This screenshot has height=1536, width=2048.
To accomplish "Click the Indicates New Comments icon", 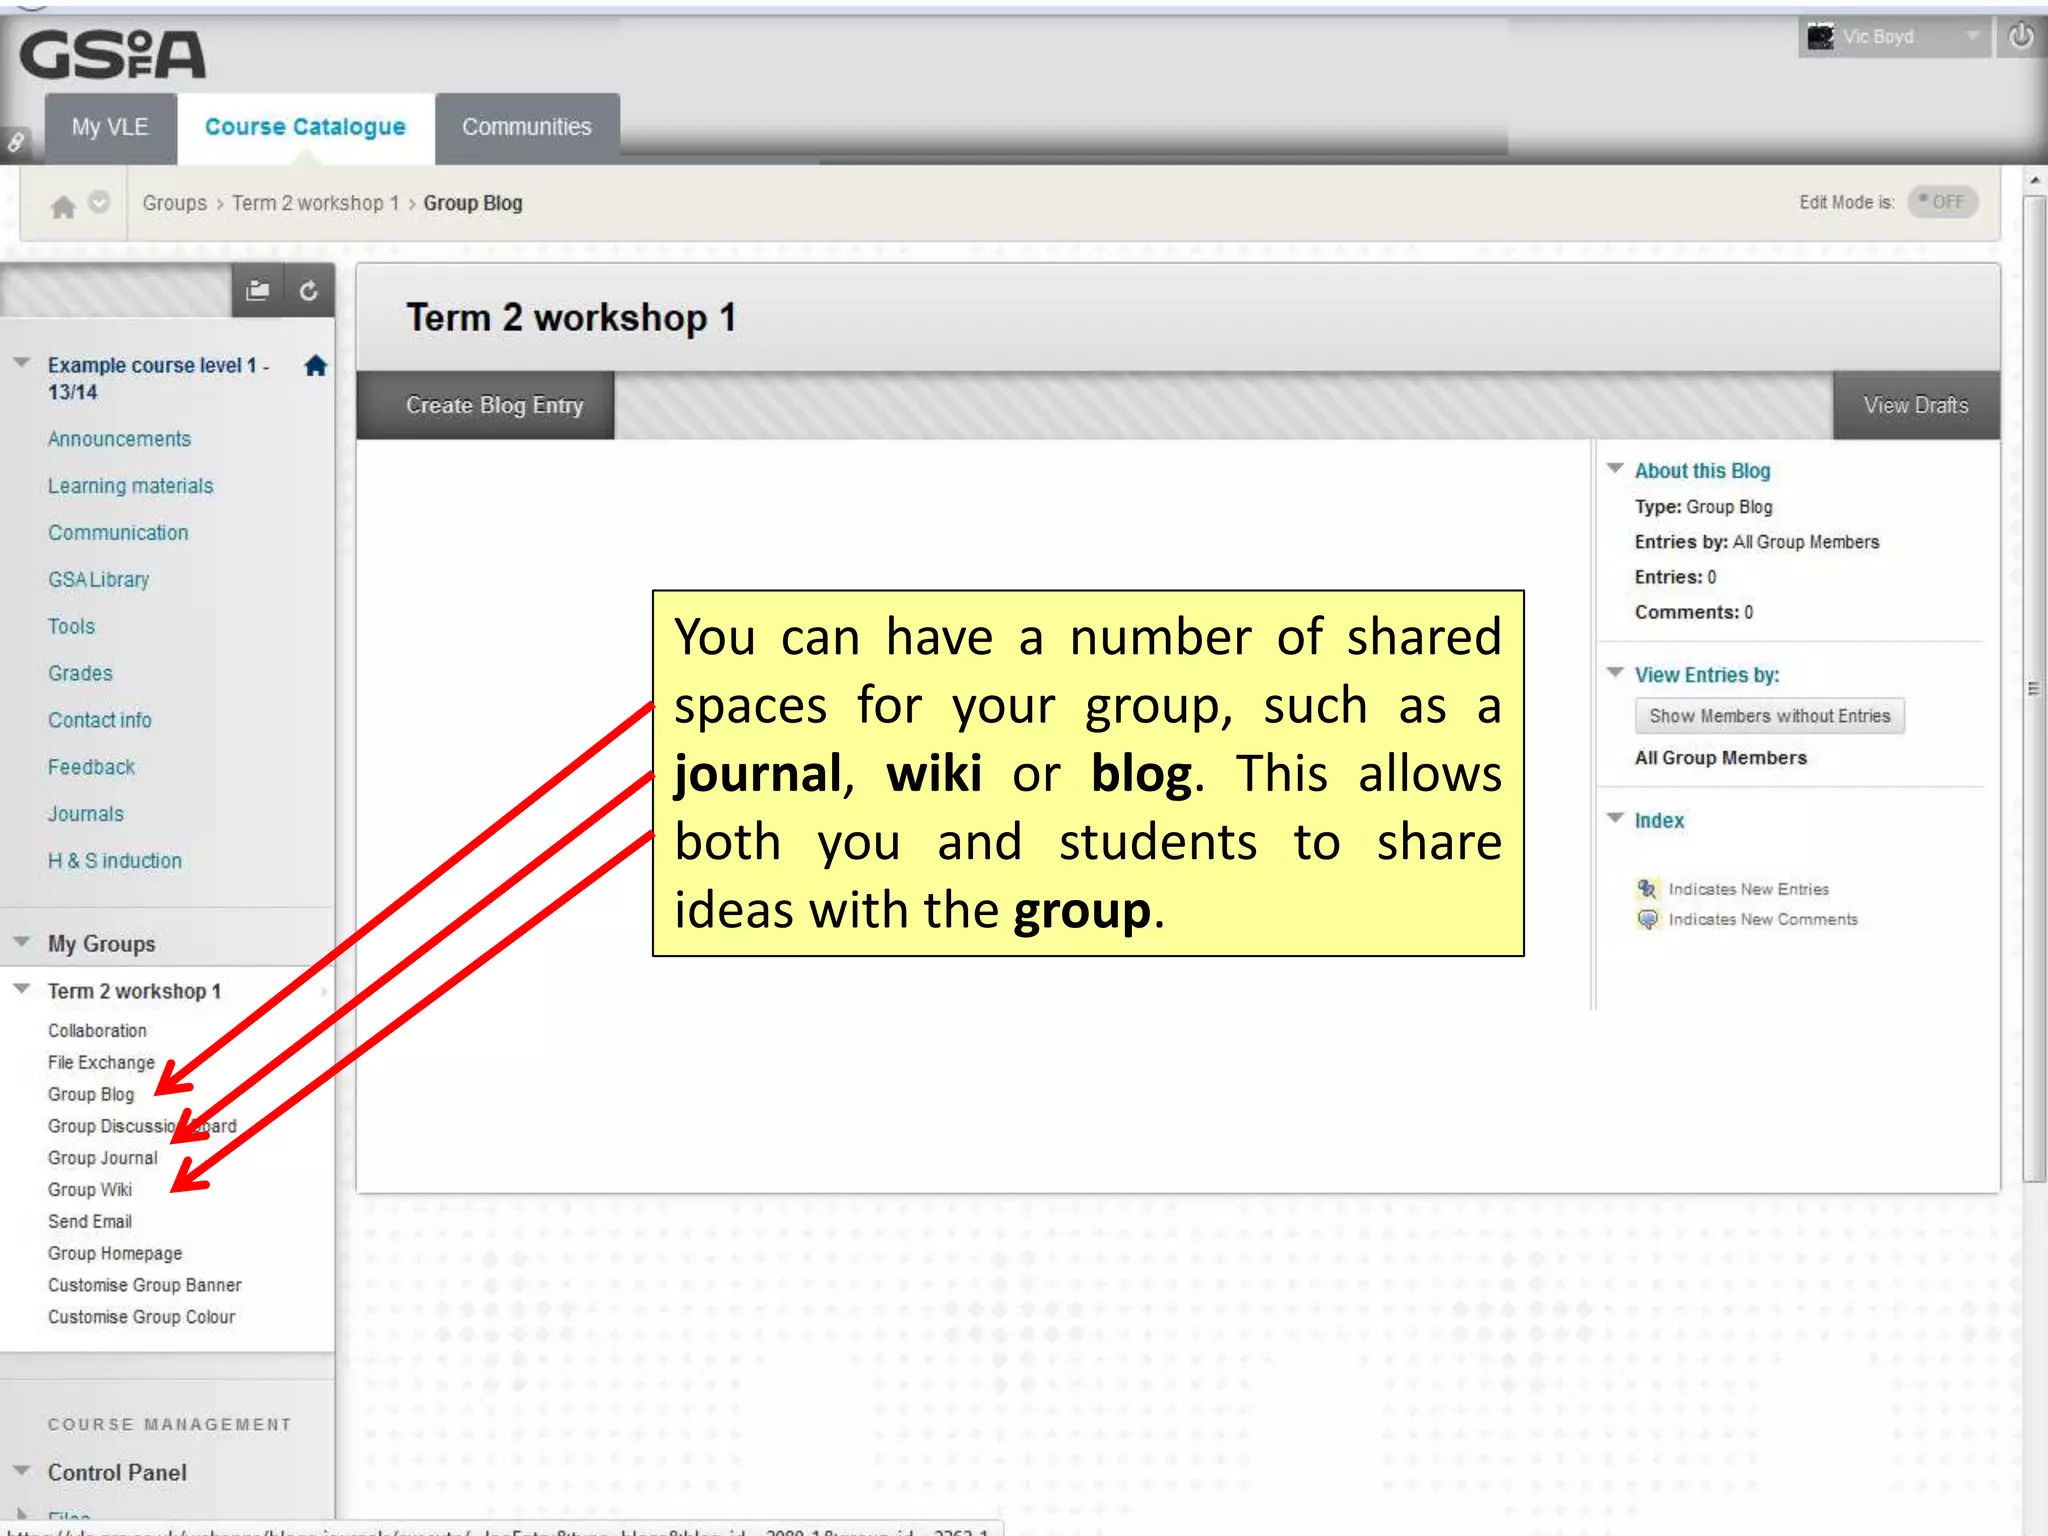I will coord(1647,919).
